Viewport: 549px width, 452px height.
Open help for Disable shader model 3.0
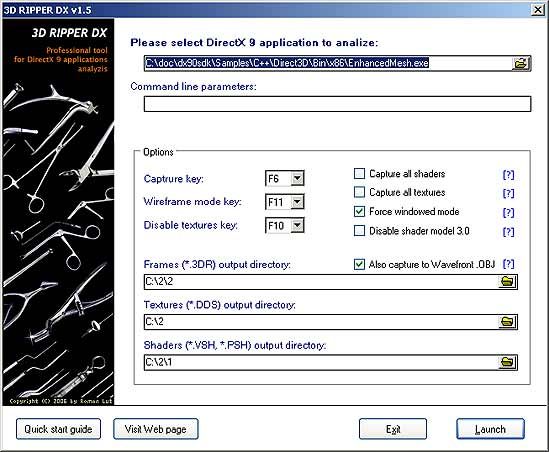pos(508,232)
